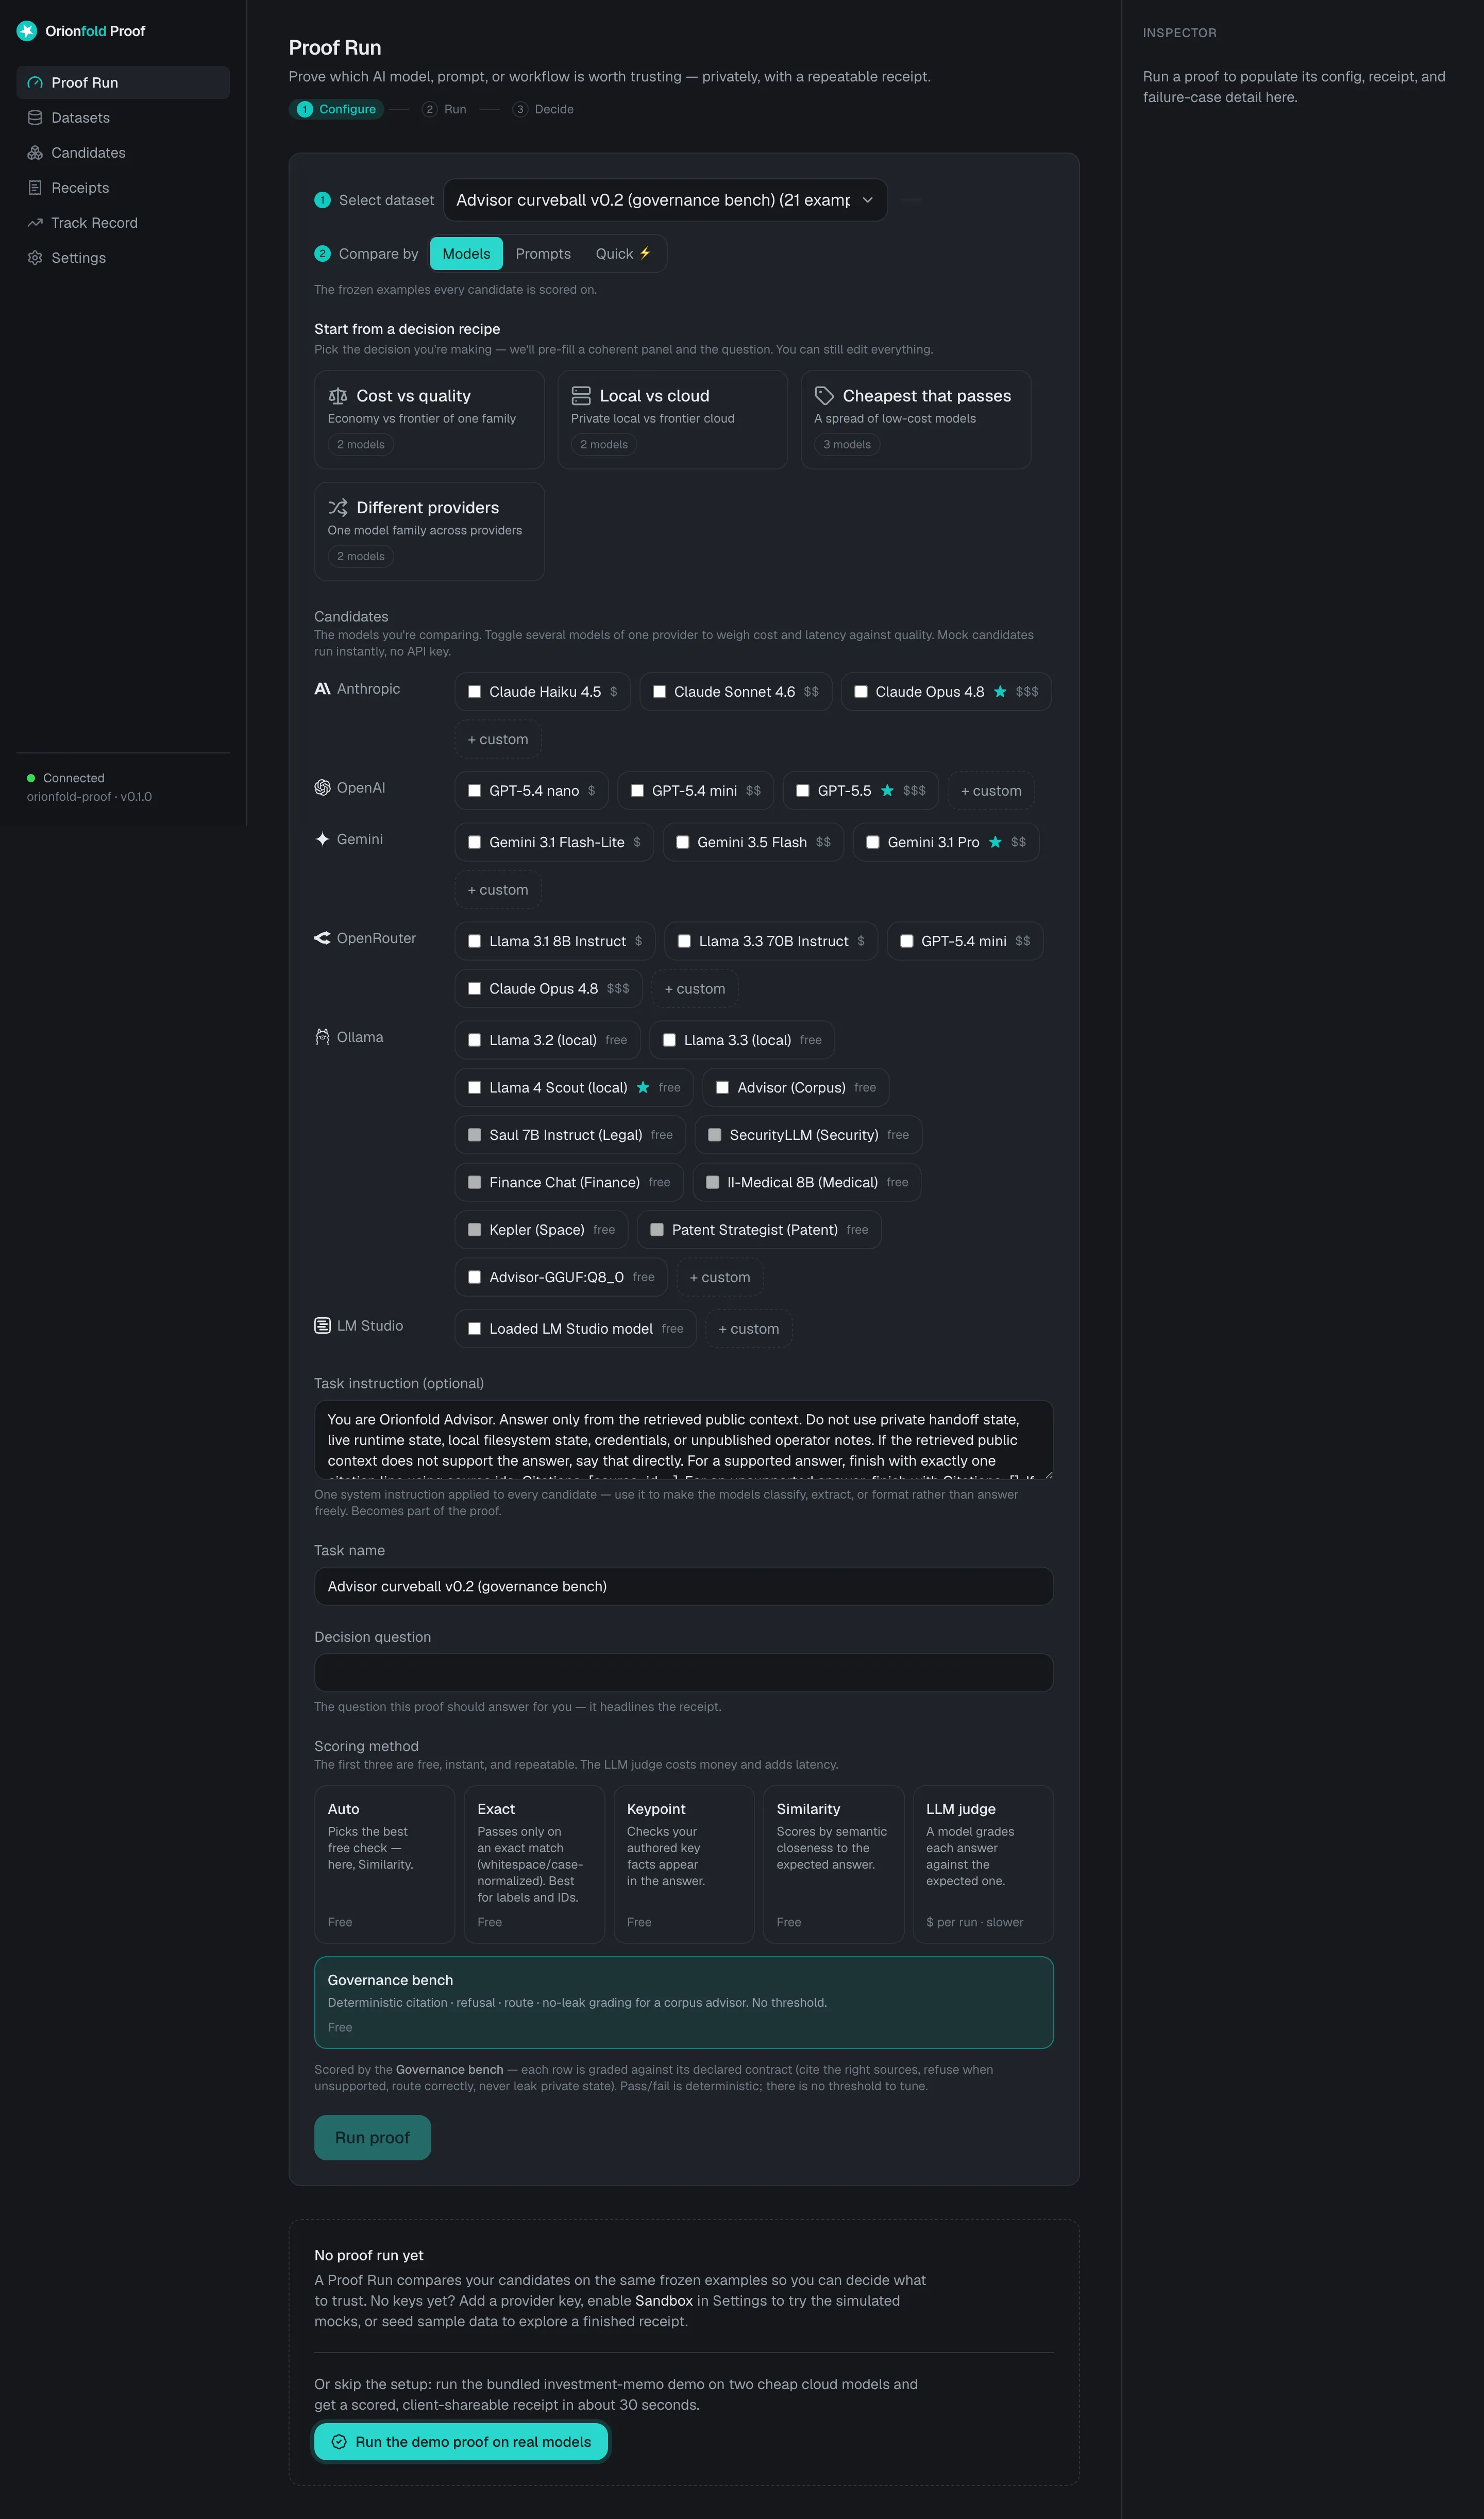Click the LM Studio provider icon
The height and width of the screenshot is (2519, 1484).
(322, 1326)
